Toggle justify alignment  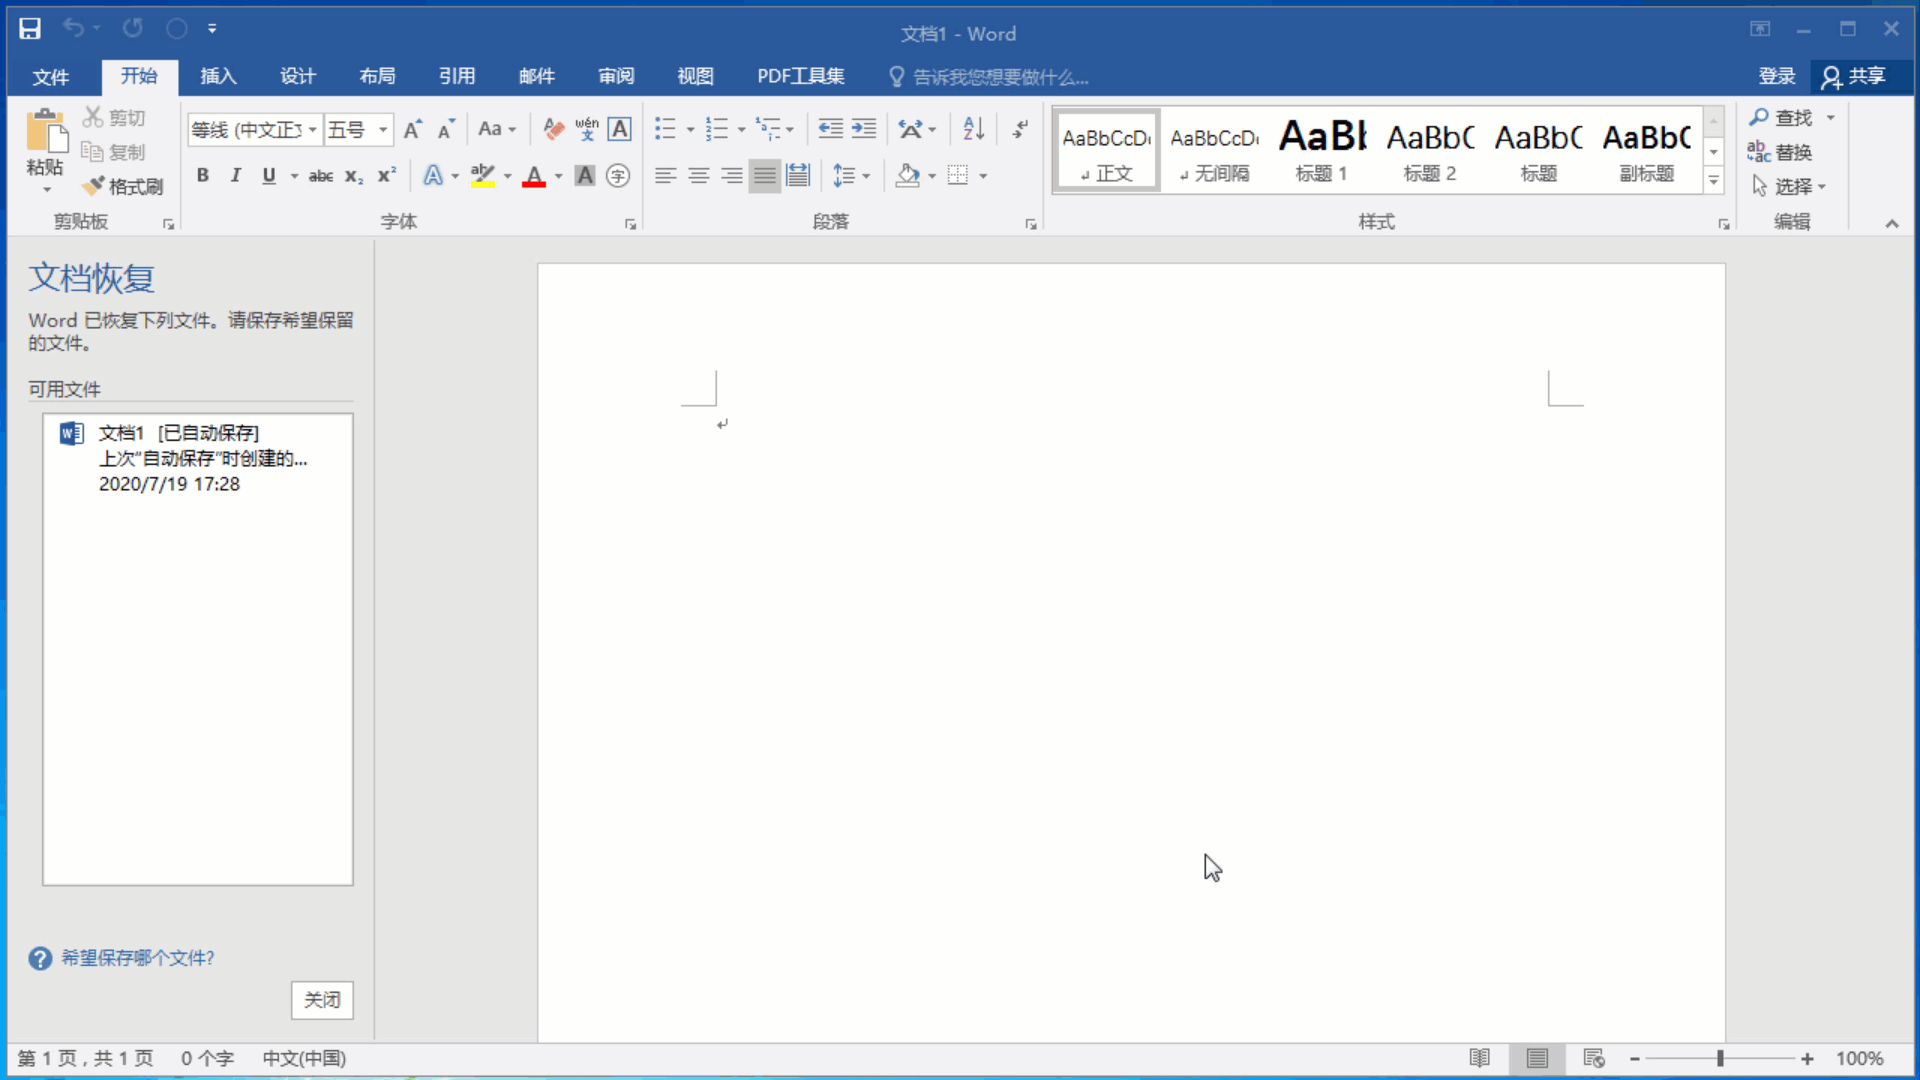click(x=764, y=176)
